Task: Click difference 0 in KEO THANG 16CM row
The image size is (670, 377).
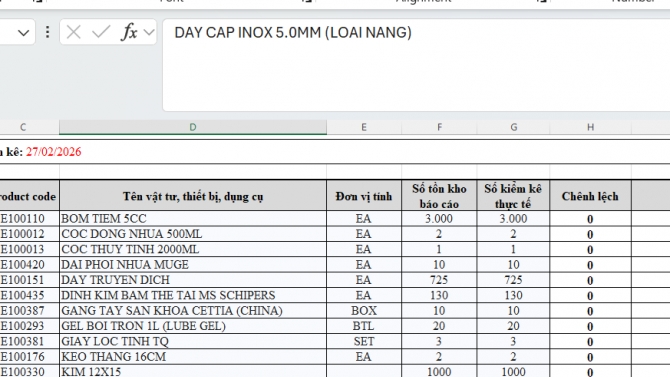Action: pos(590,357)
